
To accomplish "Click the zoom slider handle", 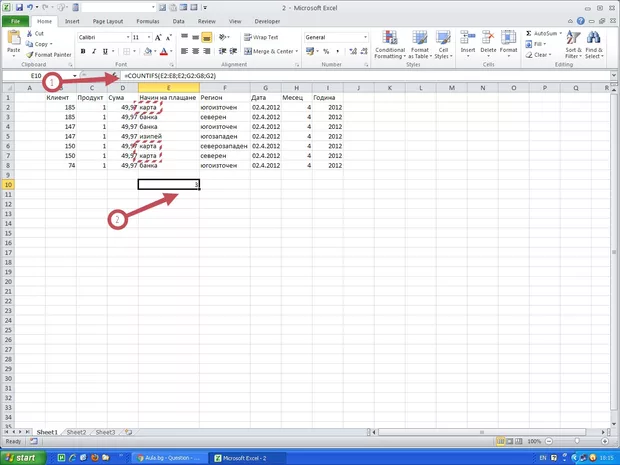I will (x=577, y=441).
